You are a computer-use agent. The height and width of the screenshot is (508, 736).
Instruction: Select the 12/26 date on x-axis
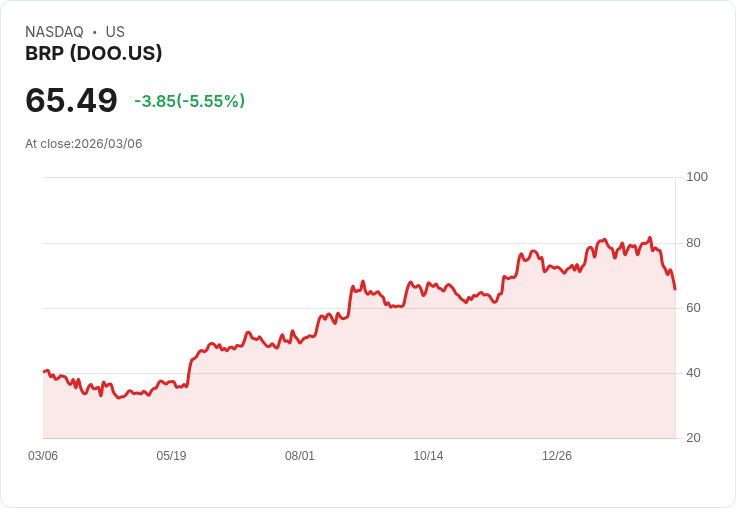click(x=557, y=456)
